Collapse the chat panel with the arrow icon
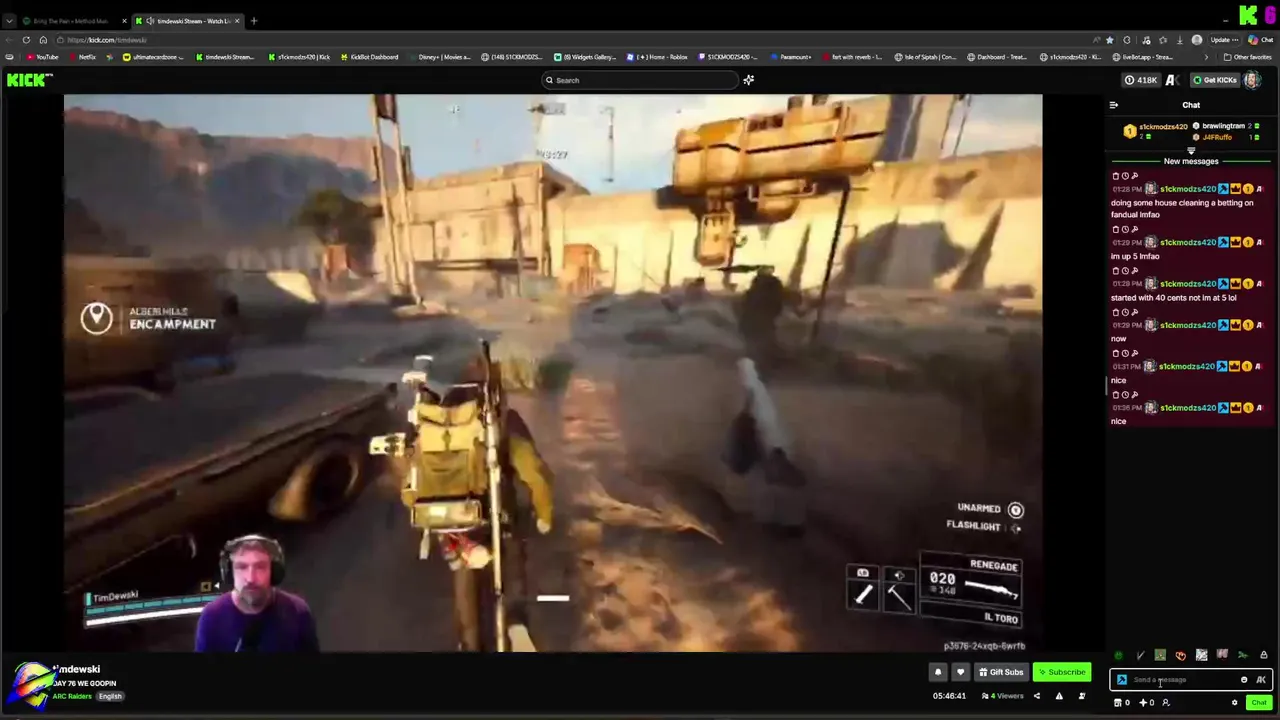Viewport: 1280px width, 720px height. pos(1114,105)
